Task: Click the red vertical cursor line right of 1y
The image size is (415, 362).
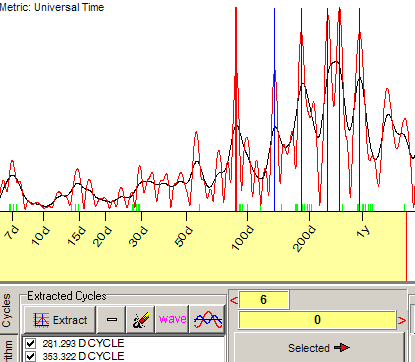Action: coord(406,246)
